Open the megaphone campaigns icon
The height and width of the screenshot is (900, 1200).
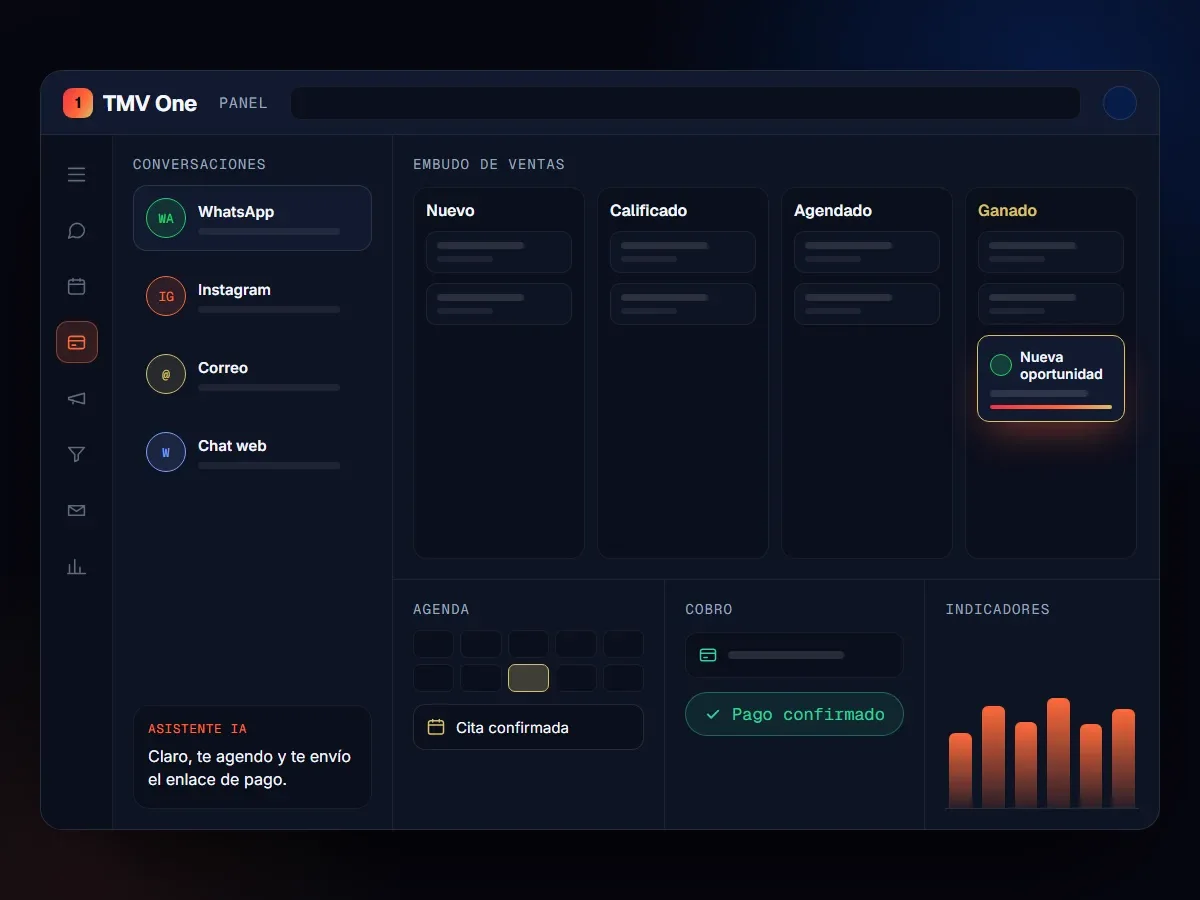pos(76,399)
